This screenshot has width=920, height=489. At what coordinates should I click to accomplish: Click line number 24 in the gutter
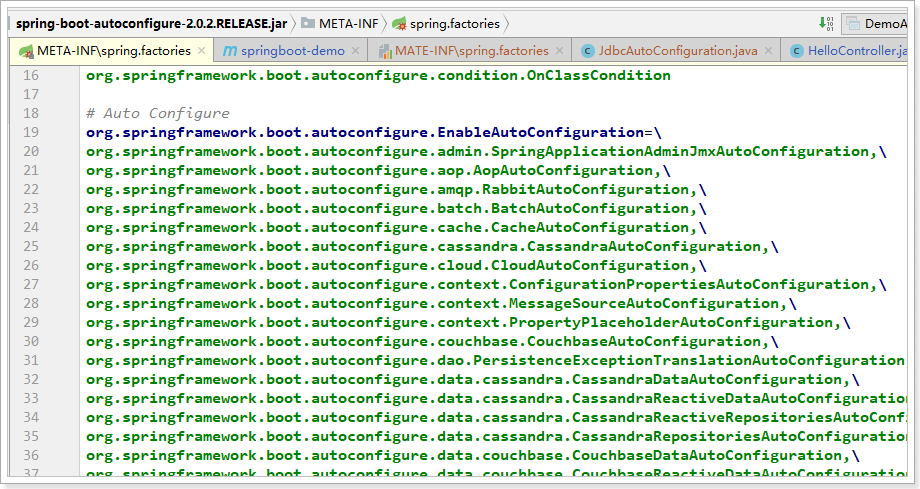tap(30, 228)
